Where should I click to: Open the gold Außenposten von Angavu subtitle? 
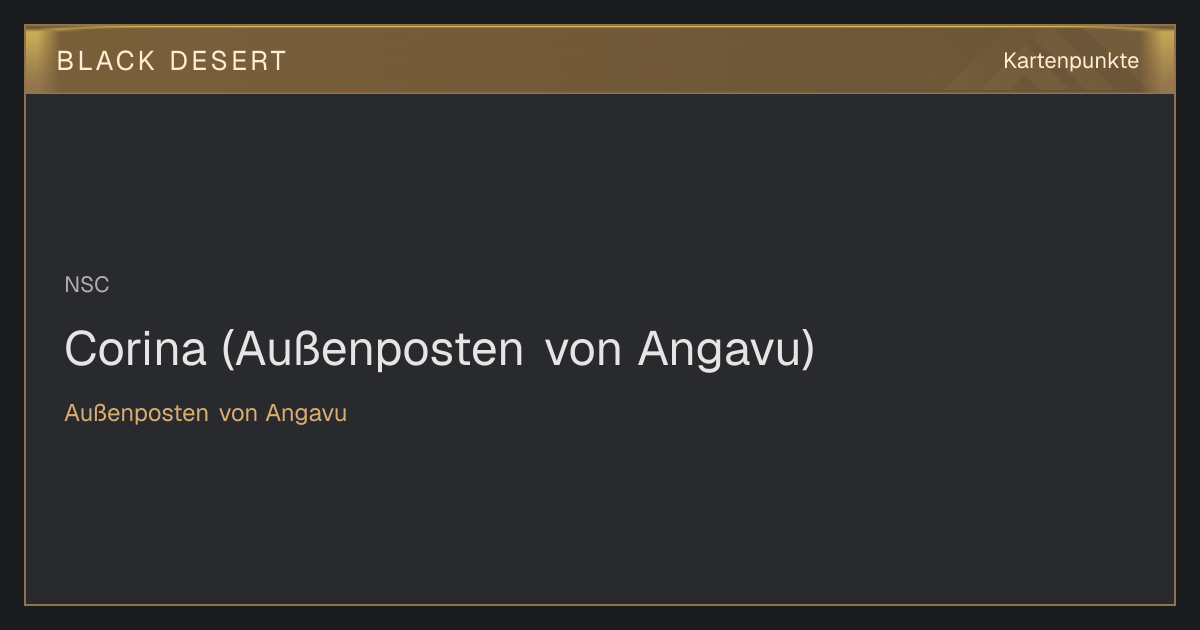(206, 413)
